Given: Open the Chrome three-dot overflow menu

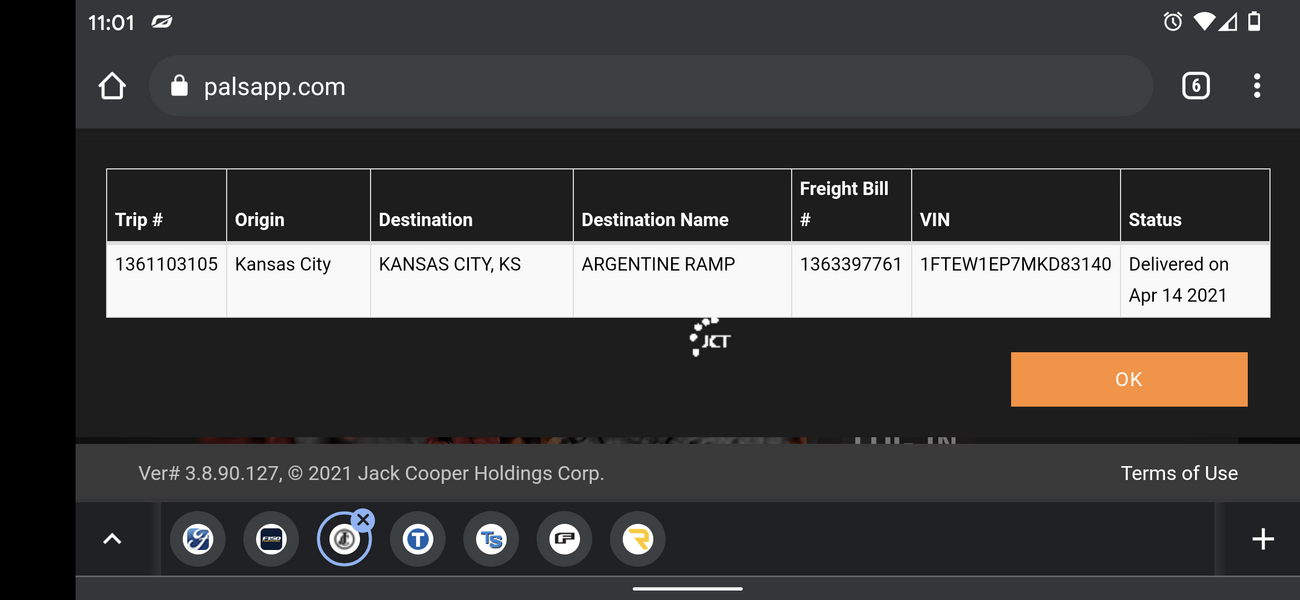Looking at the screenshot, I should pos(1256,86).
